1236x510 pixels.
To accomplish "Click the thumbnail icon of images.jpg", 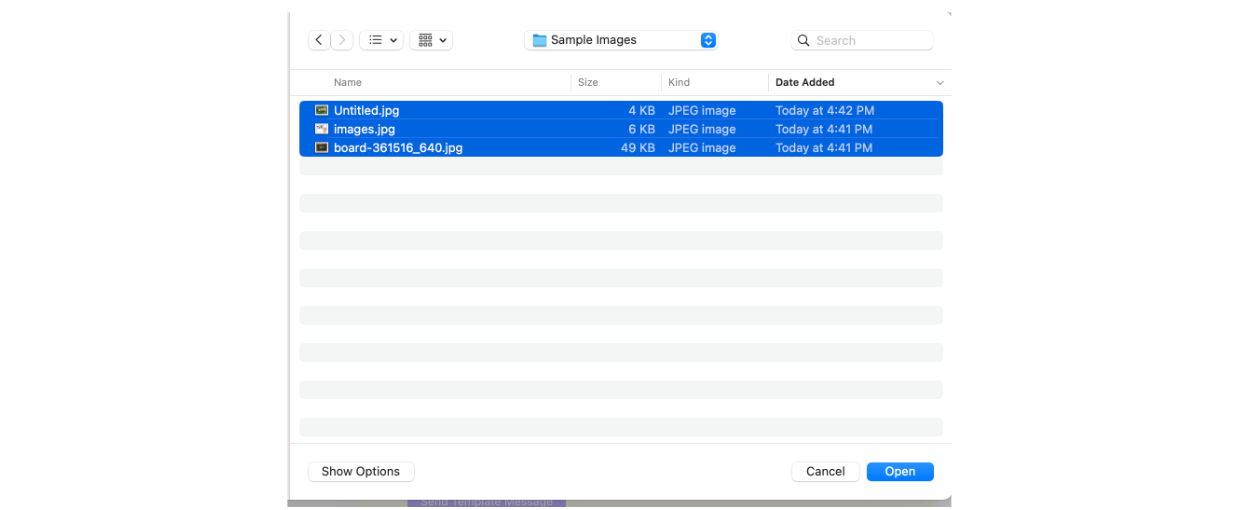I will coord(321,129).
